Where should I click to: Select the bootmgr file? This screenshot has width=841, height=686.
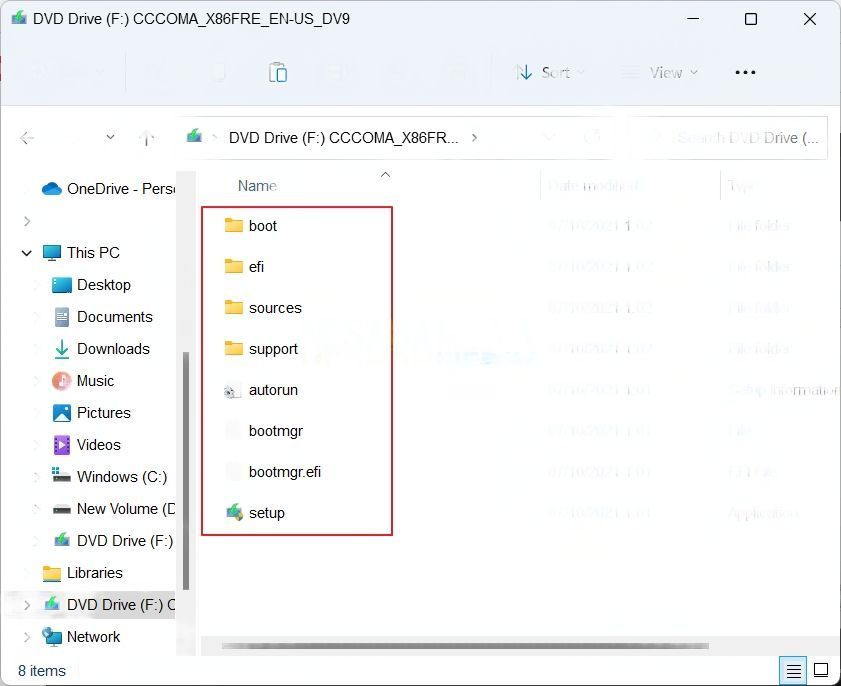[263, 431]
